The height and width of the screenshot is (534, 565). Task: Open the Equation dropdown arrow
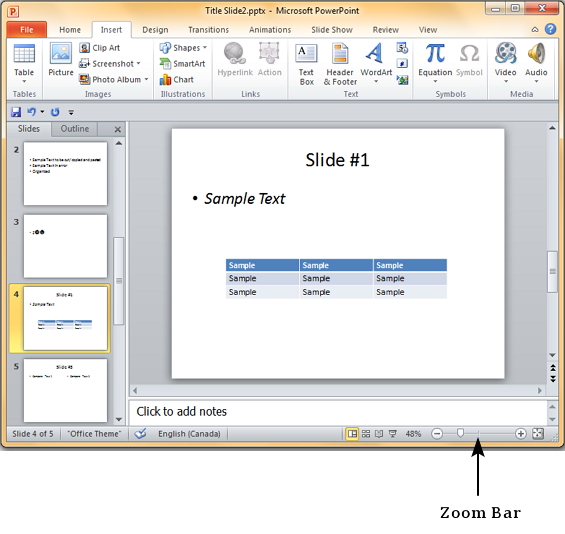435,81
